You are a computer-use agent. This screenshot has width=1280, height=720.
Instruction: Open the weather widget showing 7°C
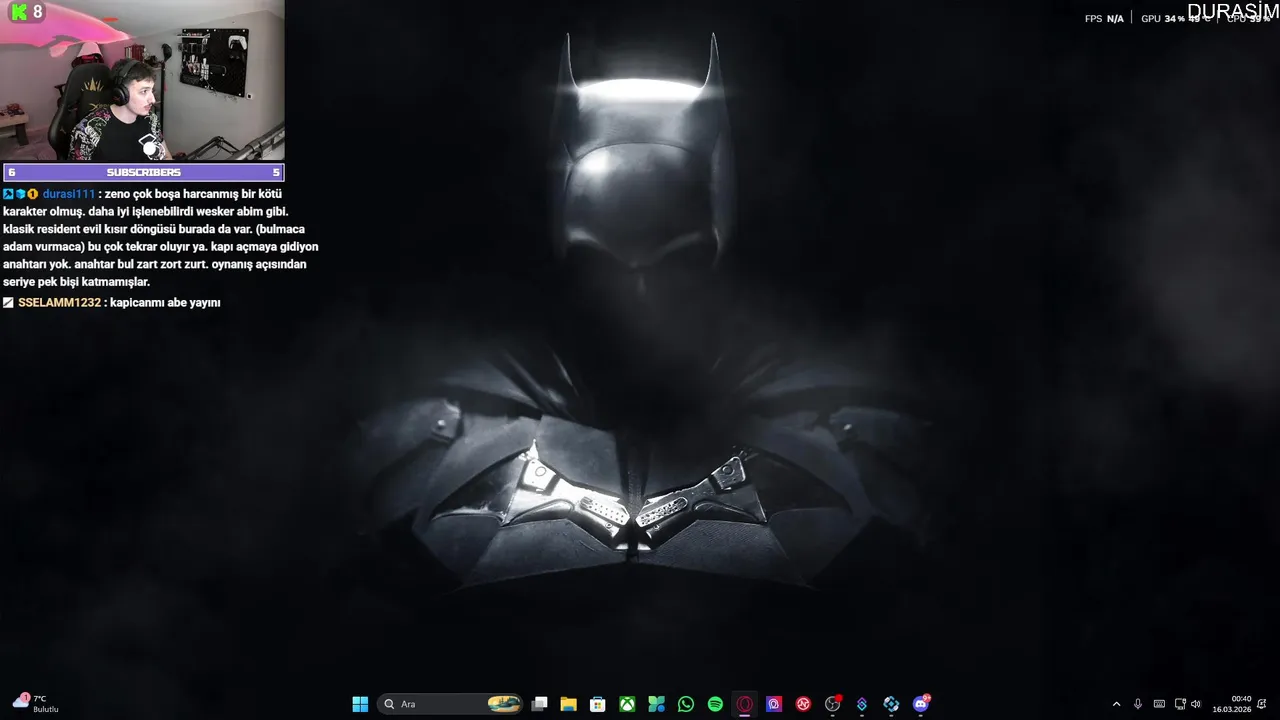pos(36,703)
